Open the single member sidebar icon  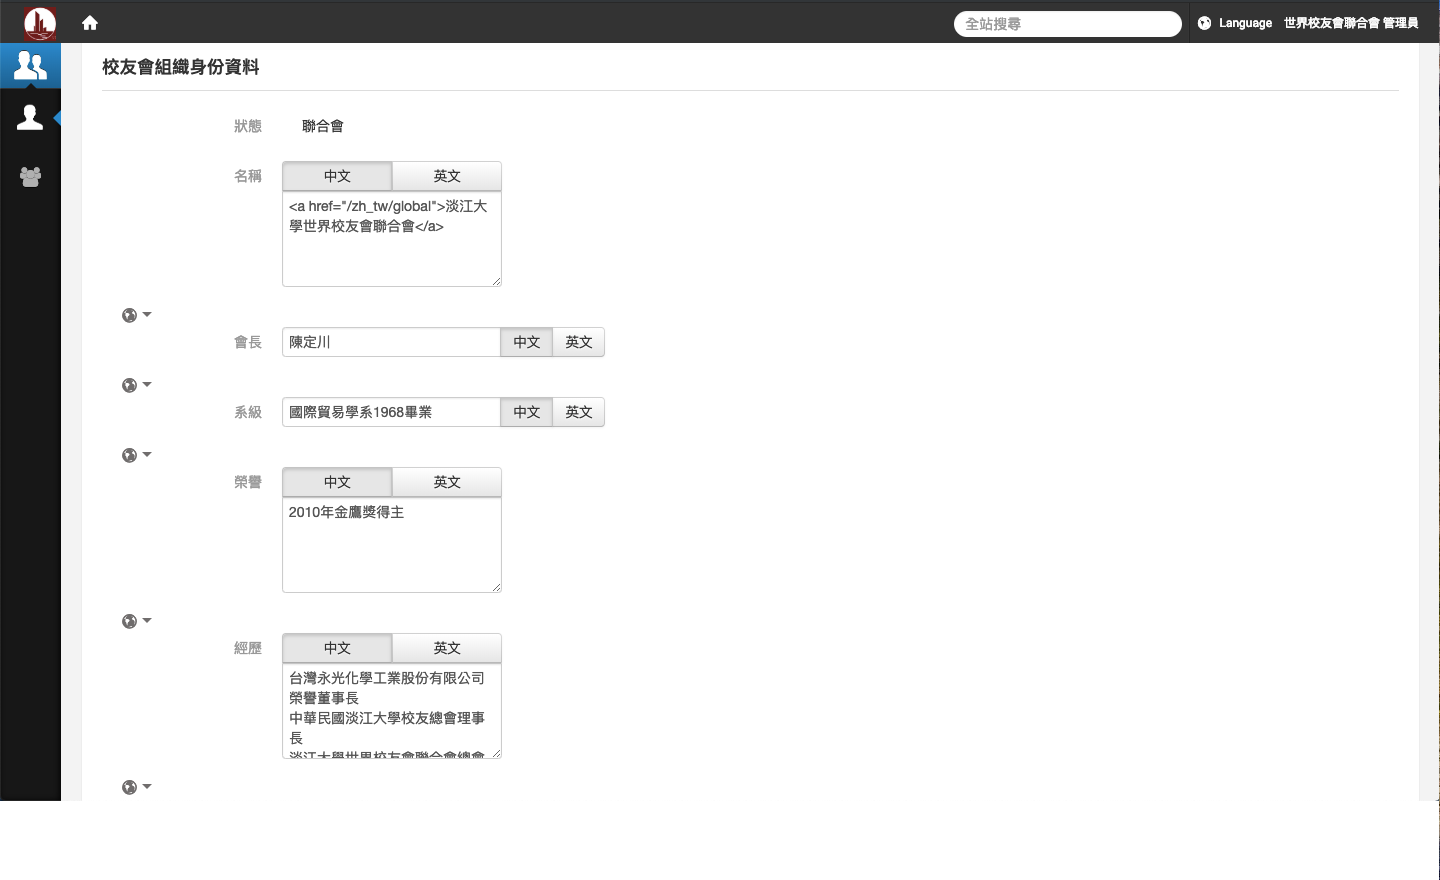click(x=30, y=118)
